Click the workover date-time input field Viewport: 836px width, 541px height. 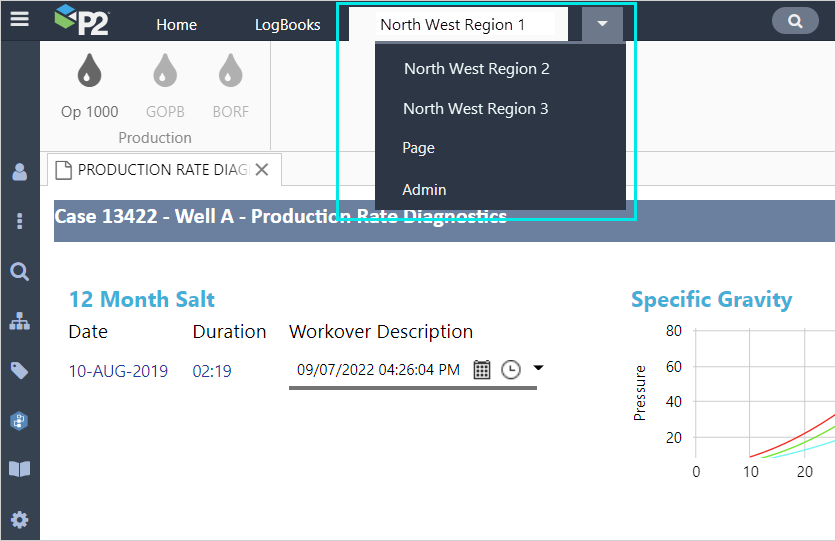point(378,370)
